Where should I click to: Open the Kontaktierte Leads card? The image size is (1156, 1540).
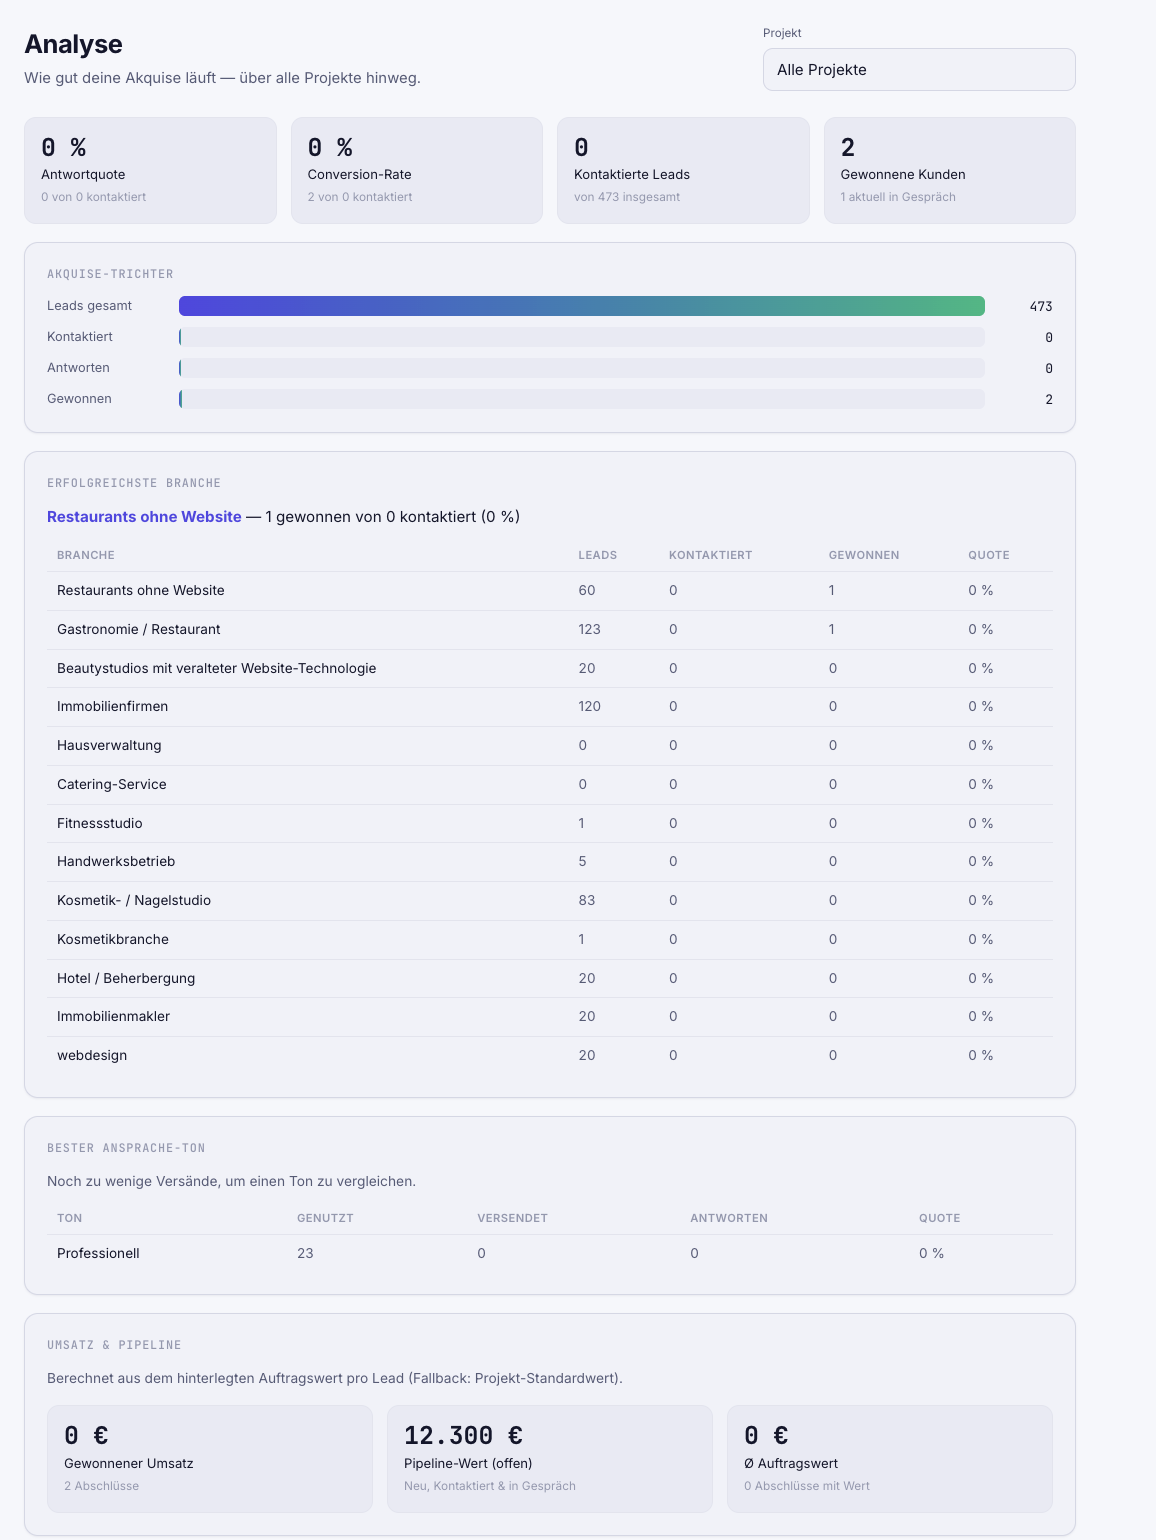[x=683, y=171]
